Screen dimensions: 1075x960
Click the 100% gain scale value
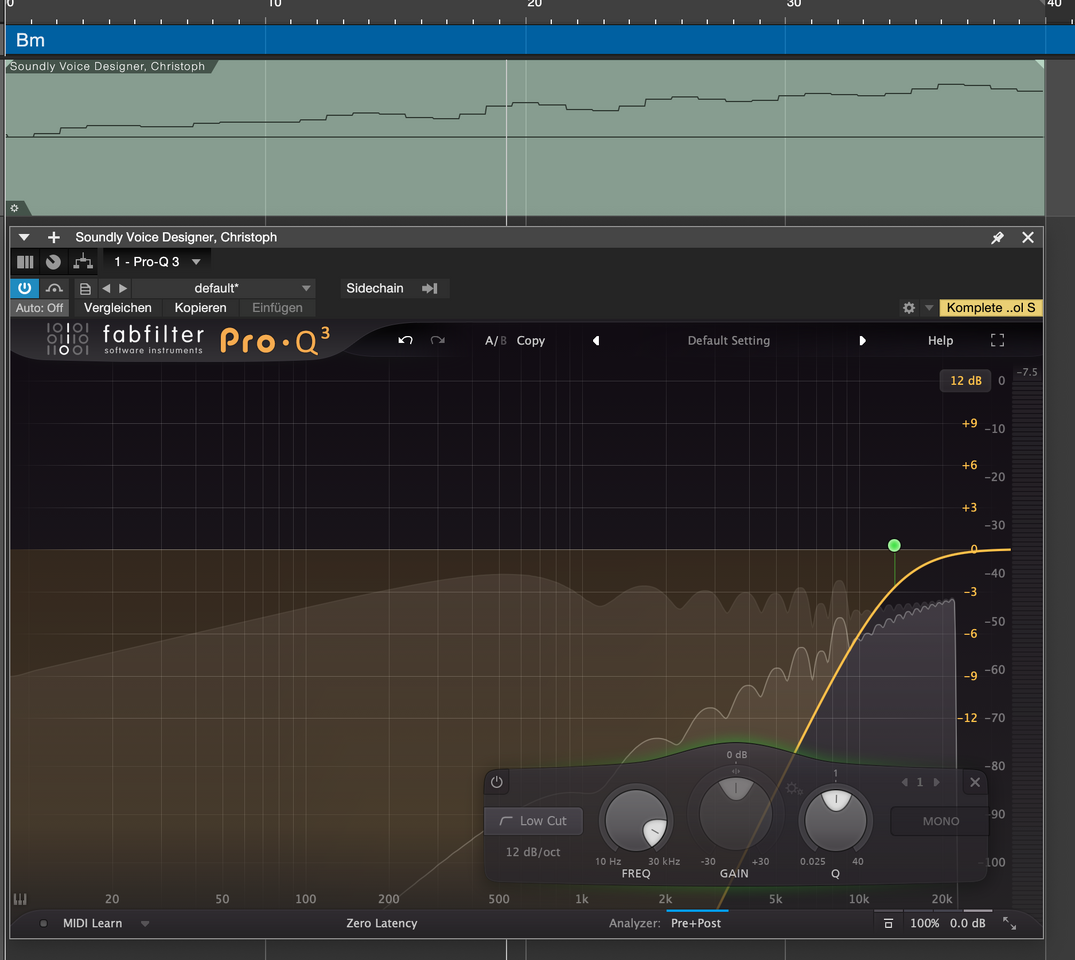924,924
